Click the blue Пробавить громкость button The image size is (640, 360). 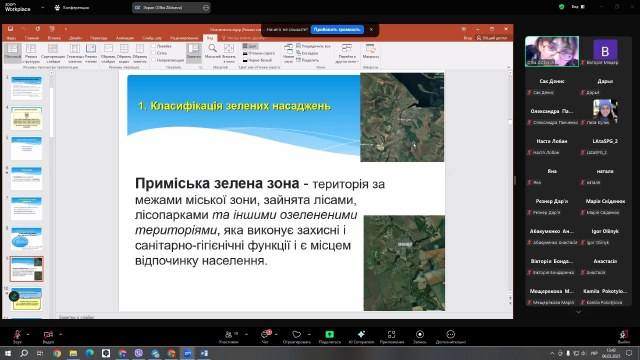point(337,29)
